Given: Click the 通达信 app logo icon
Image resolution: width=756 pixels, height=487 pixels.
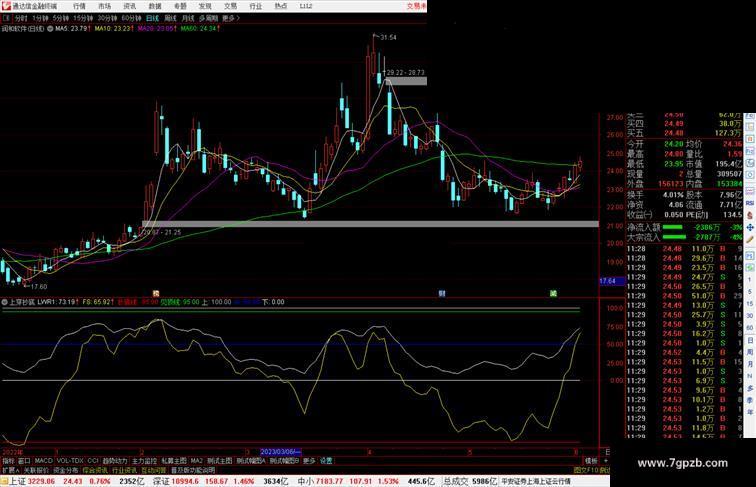Looking at the screenshot, I should [x=6, y=5].
